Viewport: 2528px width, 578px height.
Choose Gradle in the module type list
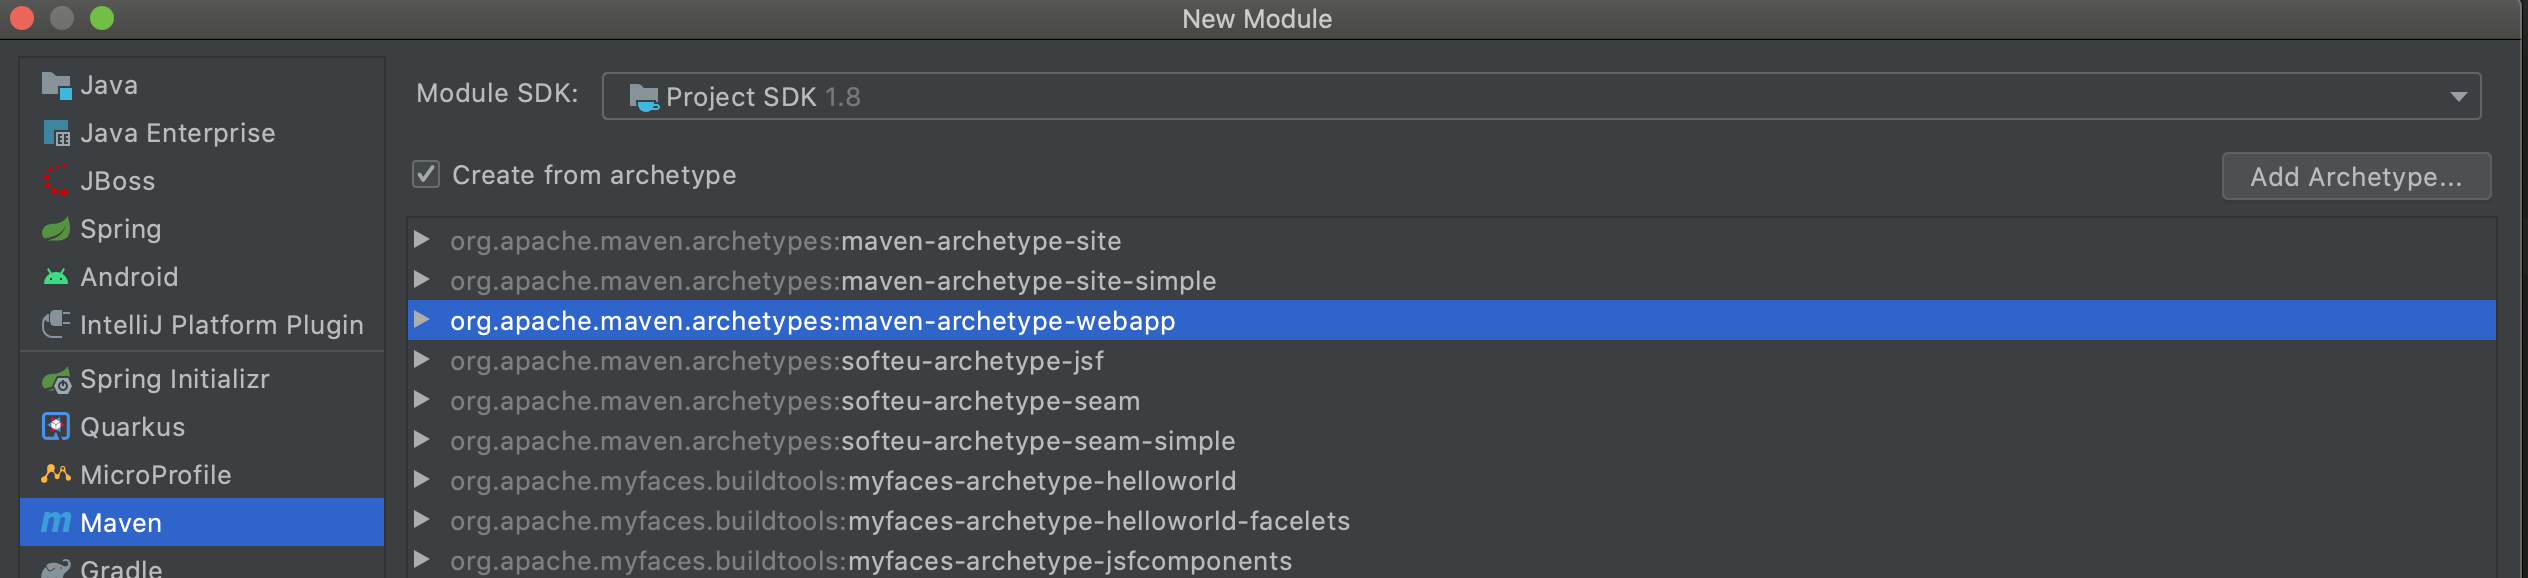[120, 567]
